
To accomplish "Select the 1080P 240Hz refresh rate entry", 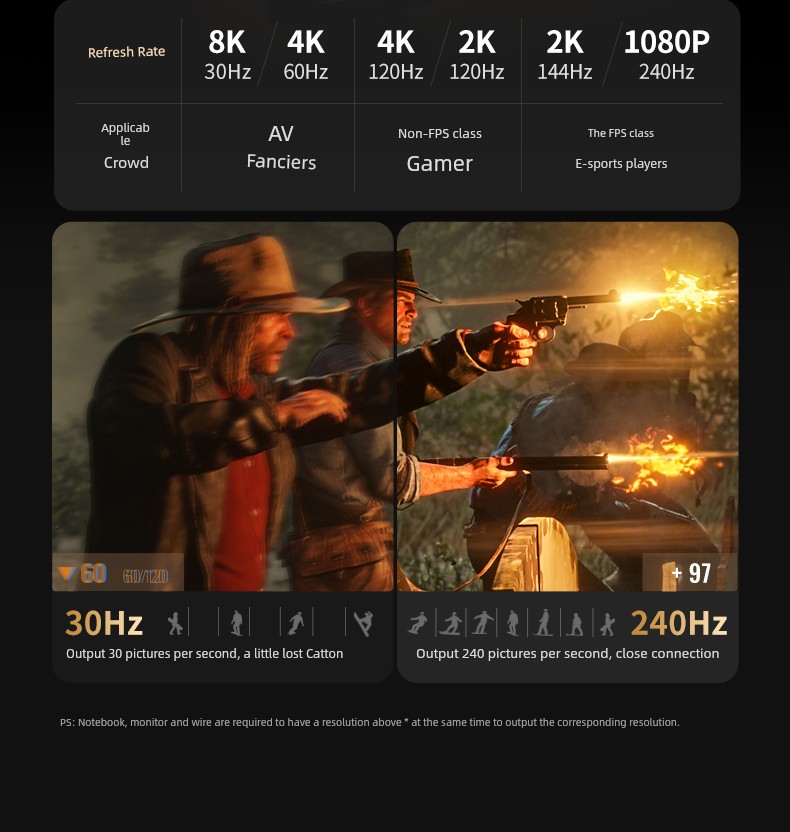I will point(666,55).
